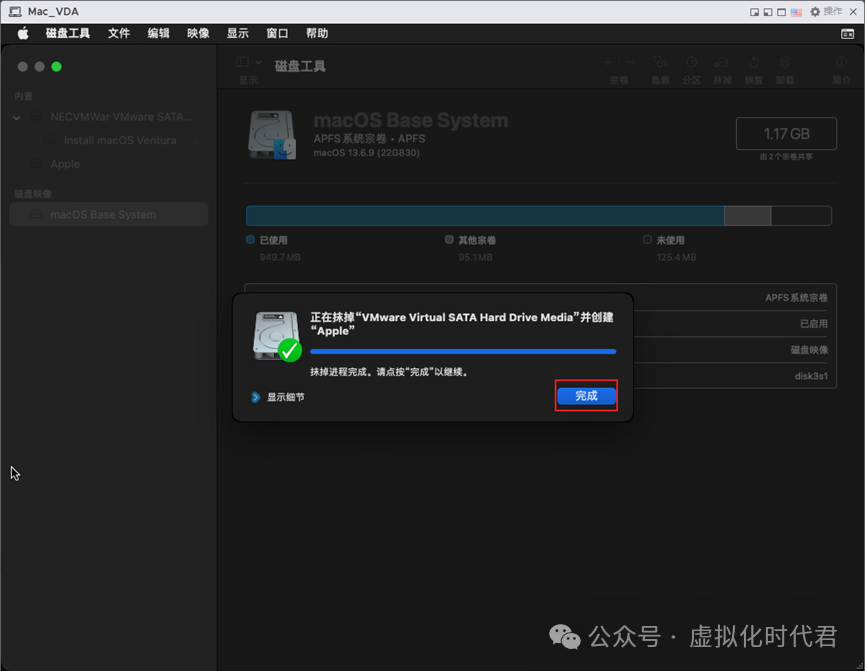865x671 pixels.
Task: Select Install macOS Ventura volume
Action: click(120, 140)
